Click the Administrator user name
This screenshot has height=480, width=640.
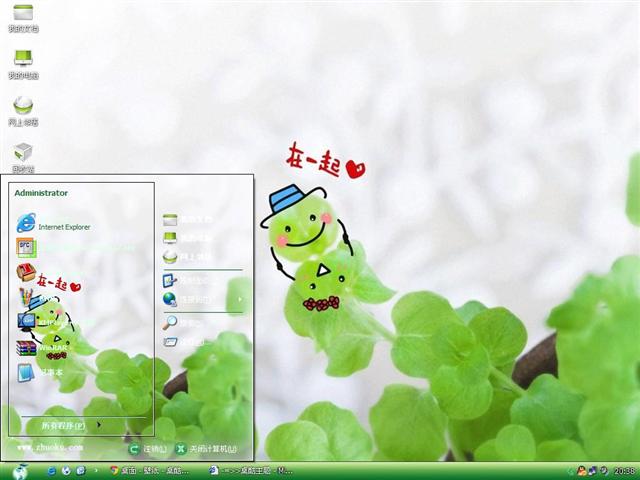pyautogui.click(x=41, y=193)
